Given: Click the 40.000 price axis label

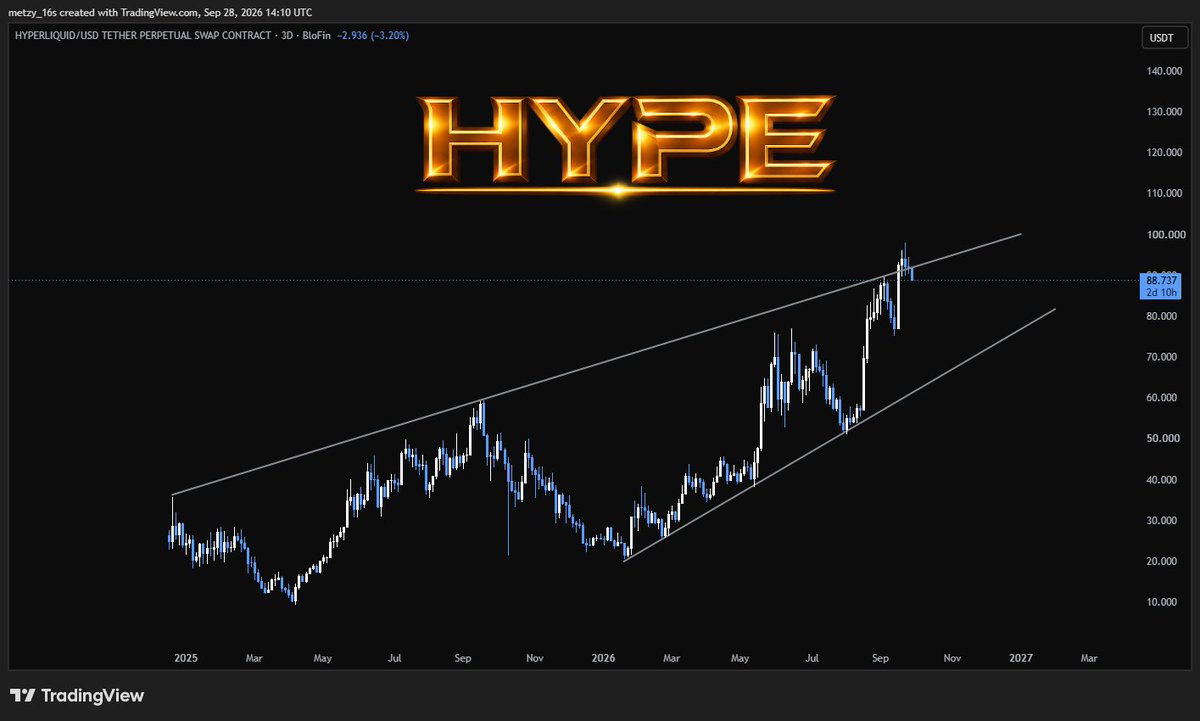Looking at the screenshot, I should 1160,480.
